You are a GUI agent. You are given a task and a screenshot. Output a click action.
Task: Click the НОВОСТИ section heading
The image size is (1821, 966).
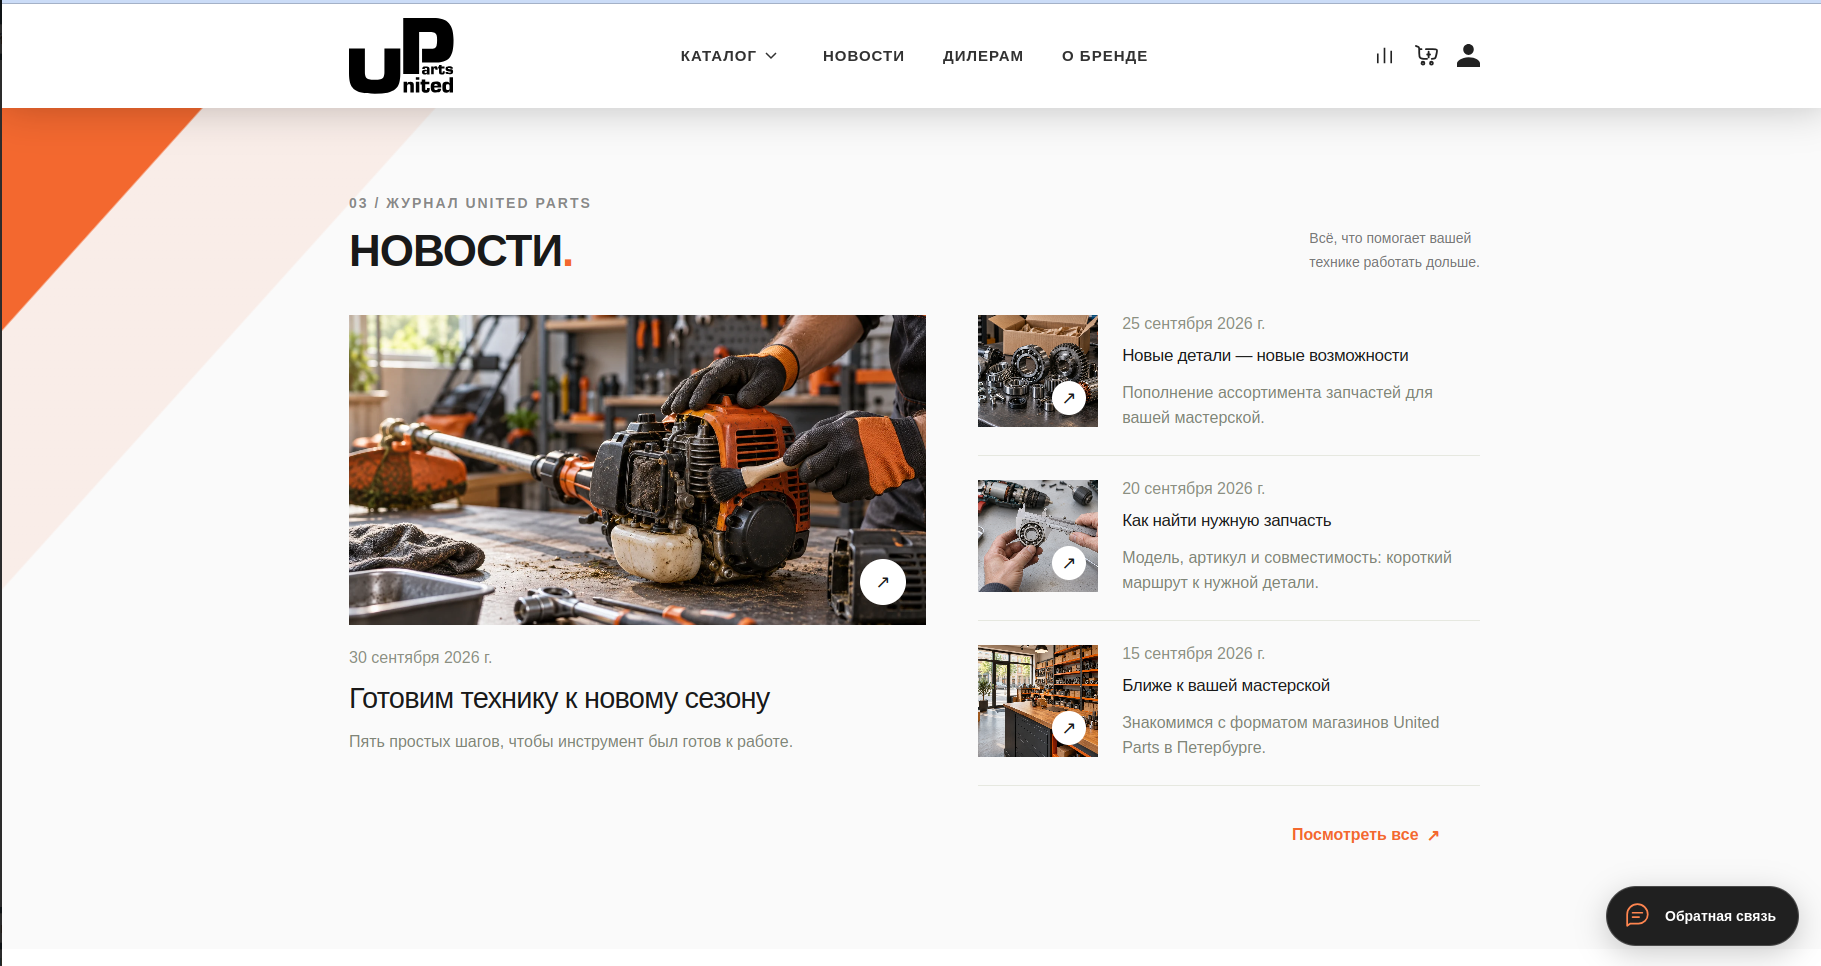coord(460,251)
